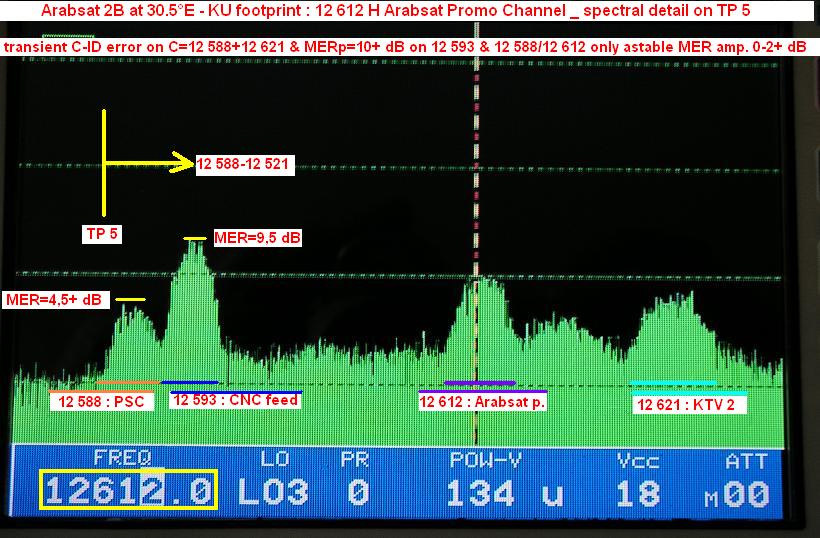Screen dimensions: 820x538
Task: Click the dashed vertical cursor marker line
Action: pos(477,200)
